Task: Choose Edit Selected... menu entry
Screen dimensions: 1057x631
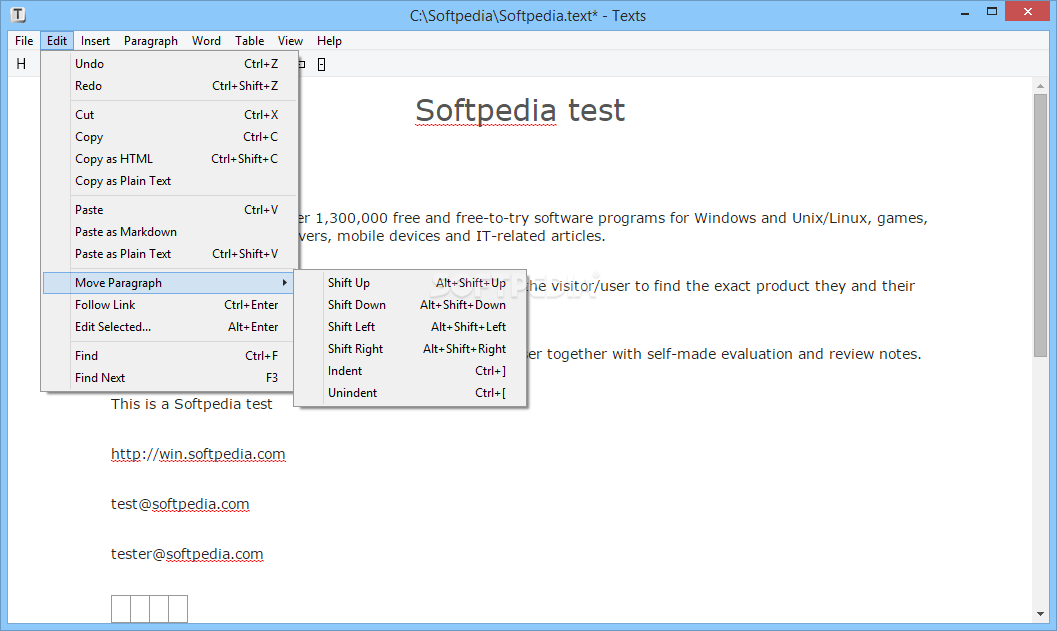Action: [x=169, y=327]
